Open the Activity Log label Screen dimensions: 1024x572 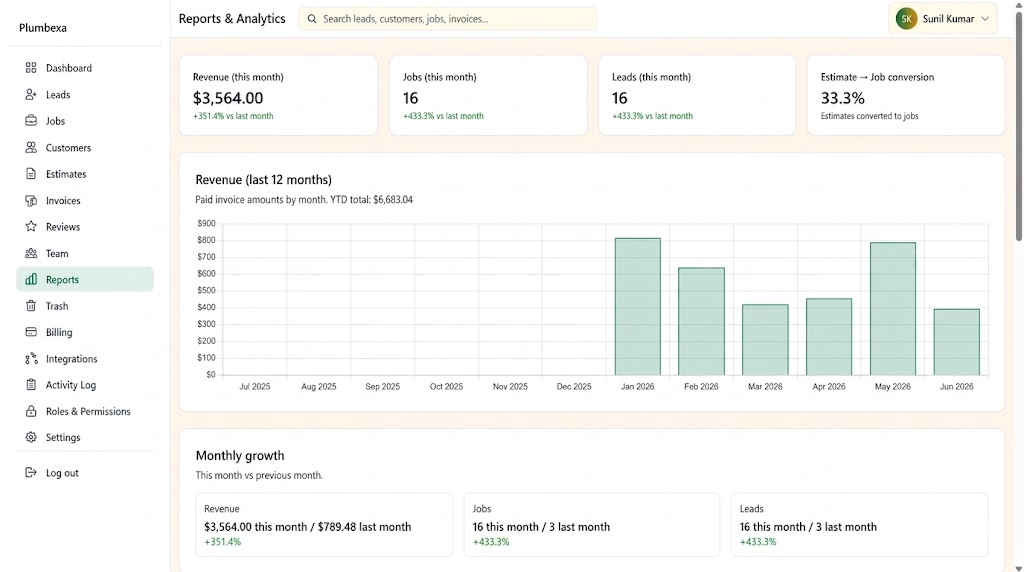(71, 385)
